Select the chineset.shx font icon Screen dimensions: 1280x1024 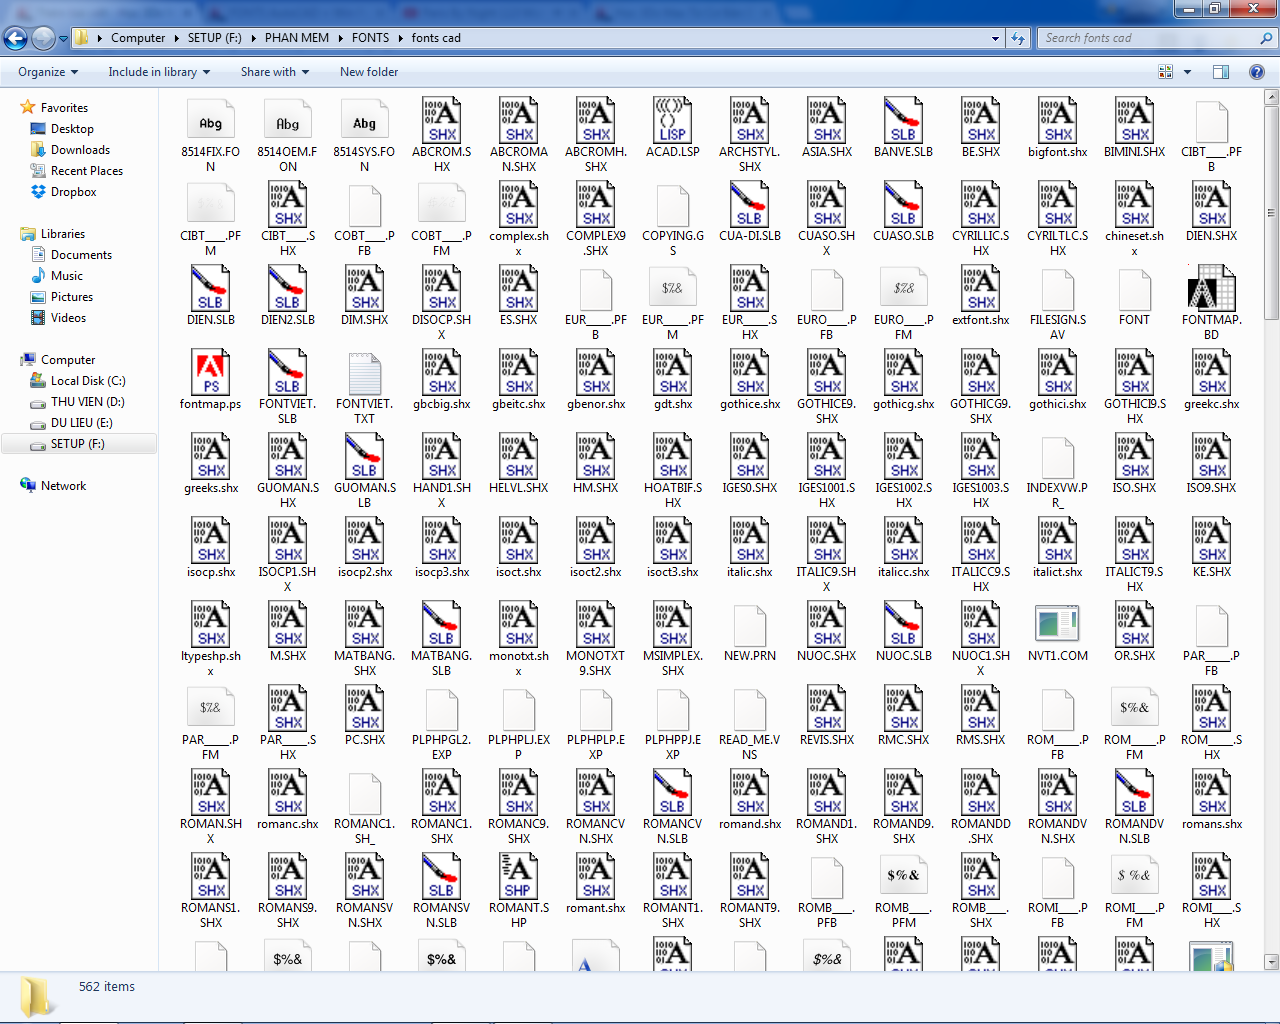[x=1134, y=205]
